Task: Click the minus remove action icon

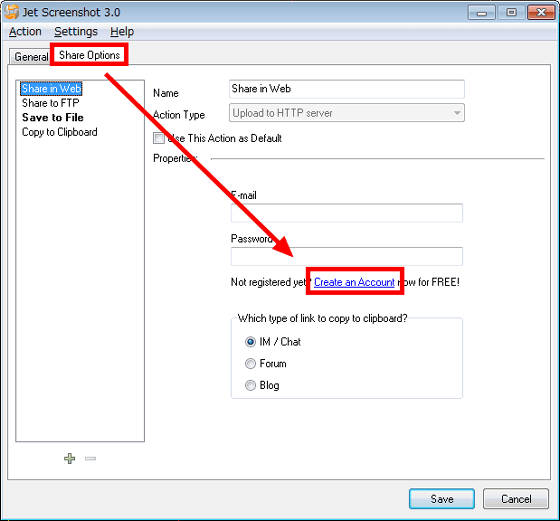Action: pos(90,459)
